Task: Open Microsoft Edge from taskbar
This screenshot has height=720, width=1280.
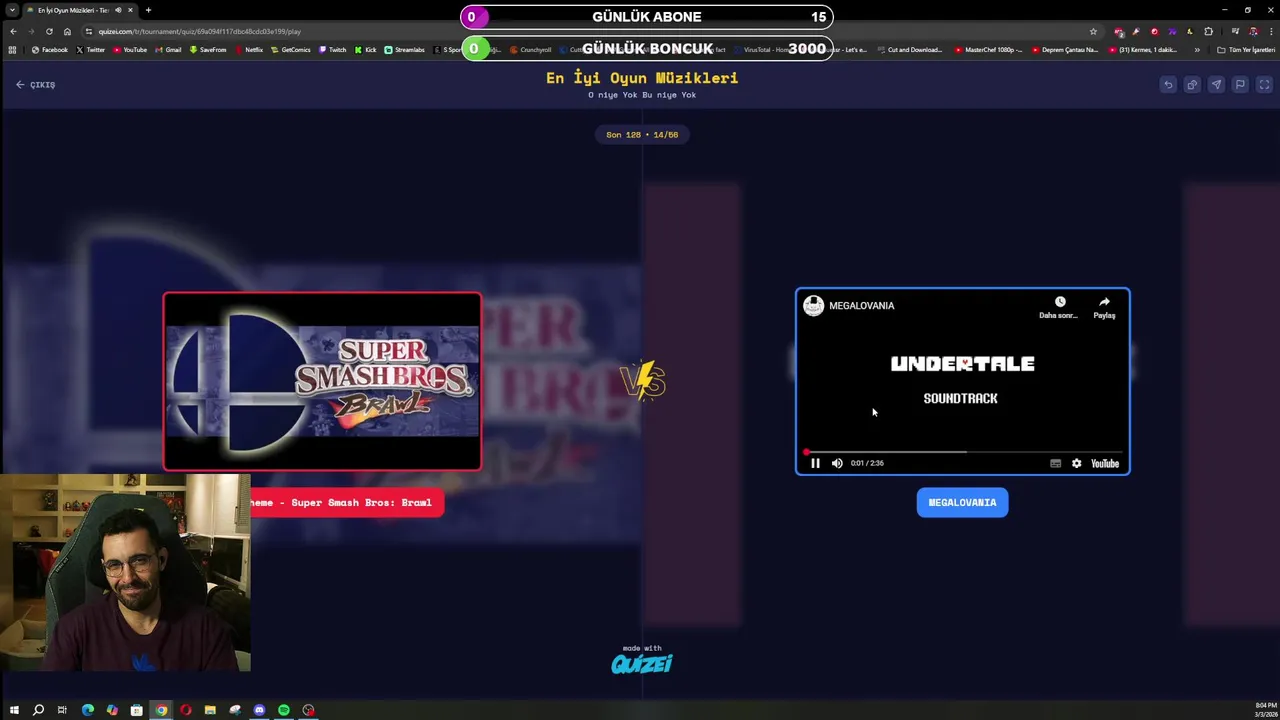Action: (x=88, y=710)
